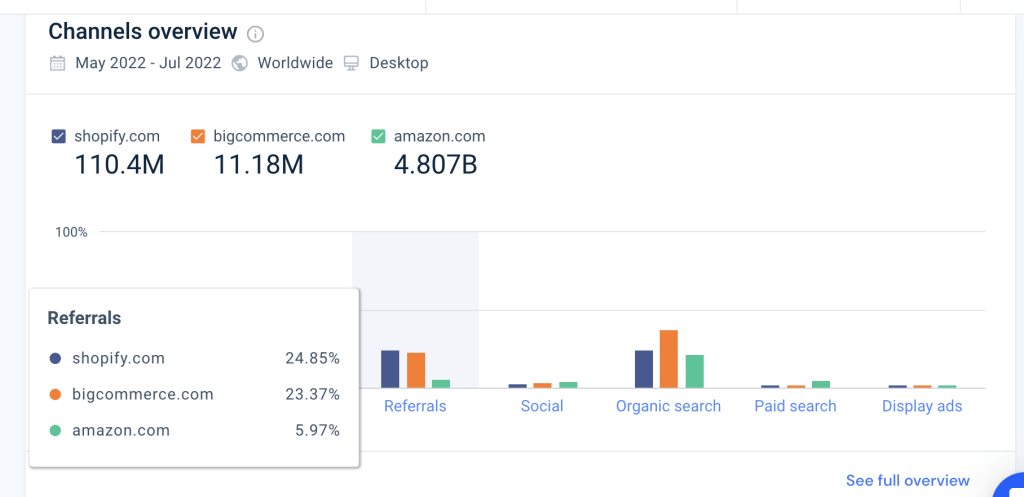Click the blue bar in Organic search
This screenshot has height=497, width=1024.
(x=644, y=369)
